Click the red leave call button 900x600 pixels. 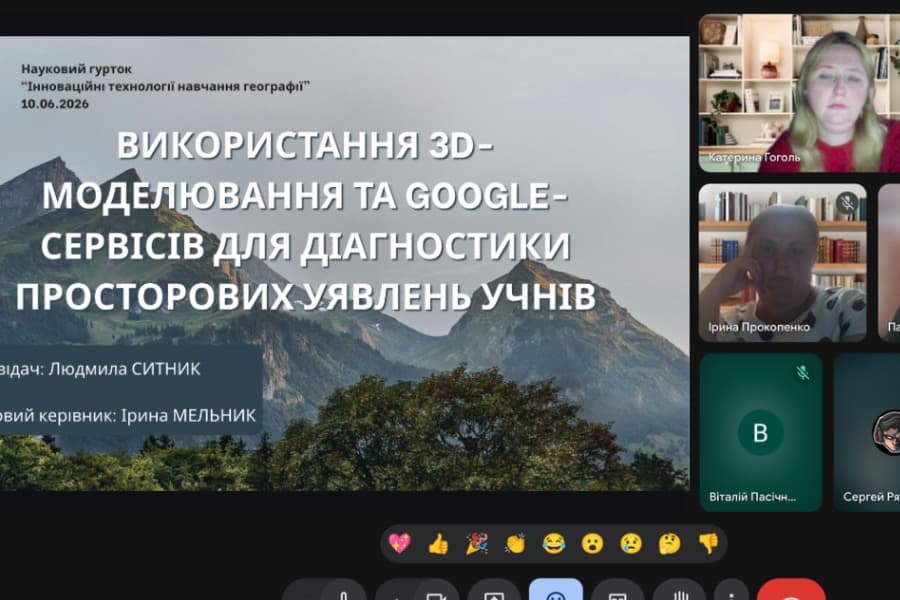click(792, 590)
